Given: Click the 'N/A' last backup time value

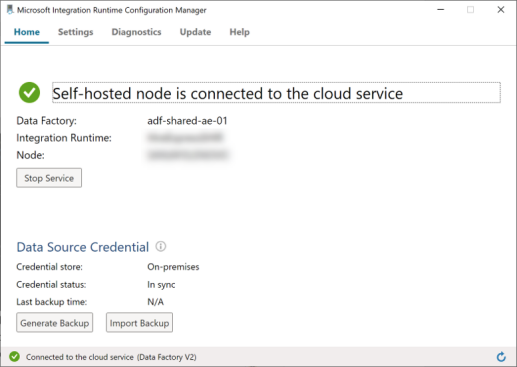Looking at the screenshot, I should pos(155,302).
